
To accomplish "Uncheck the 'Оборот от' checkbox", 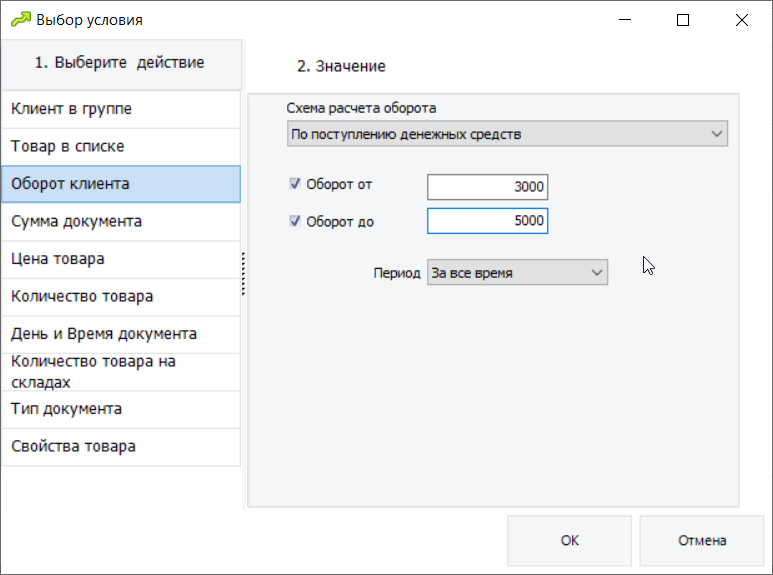I will coord(295,183).
